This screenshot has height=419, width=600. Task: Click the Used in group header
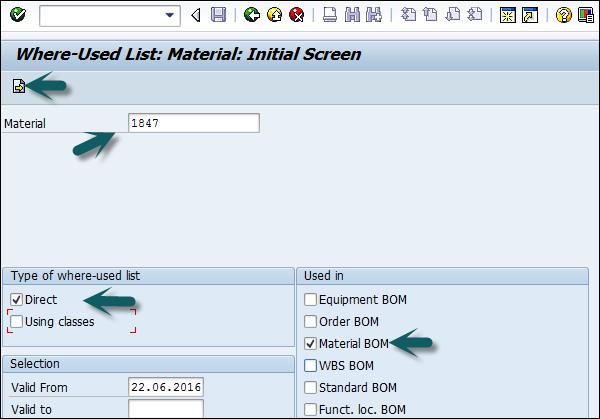coord(324,276)
